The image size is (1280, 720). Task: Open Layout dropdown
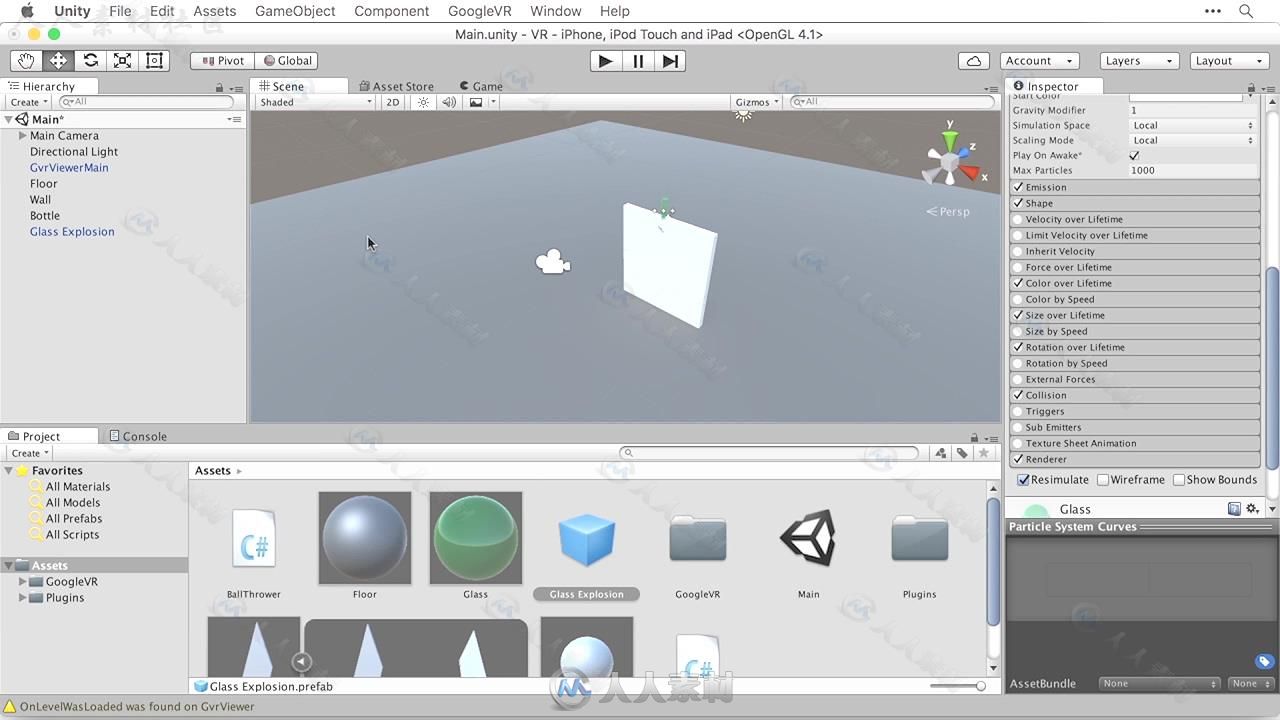pyautogui.click(x=1229, y=61)
